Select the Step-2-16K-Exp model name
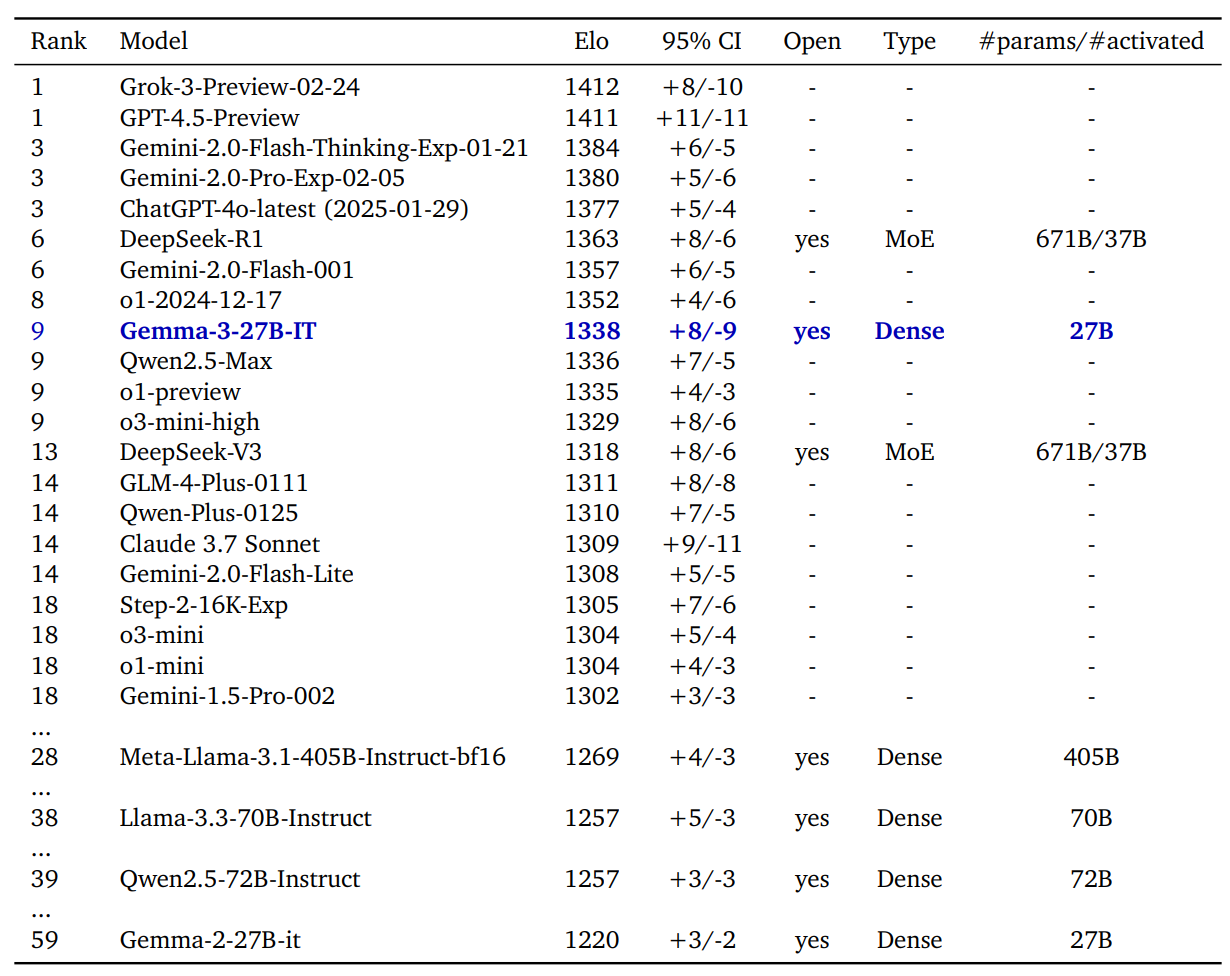 click(x=204, y=606)
